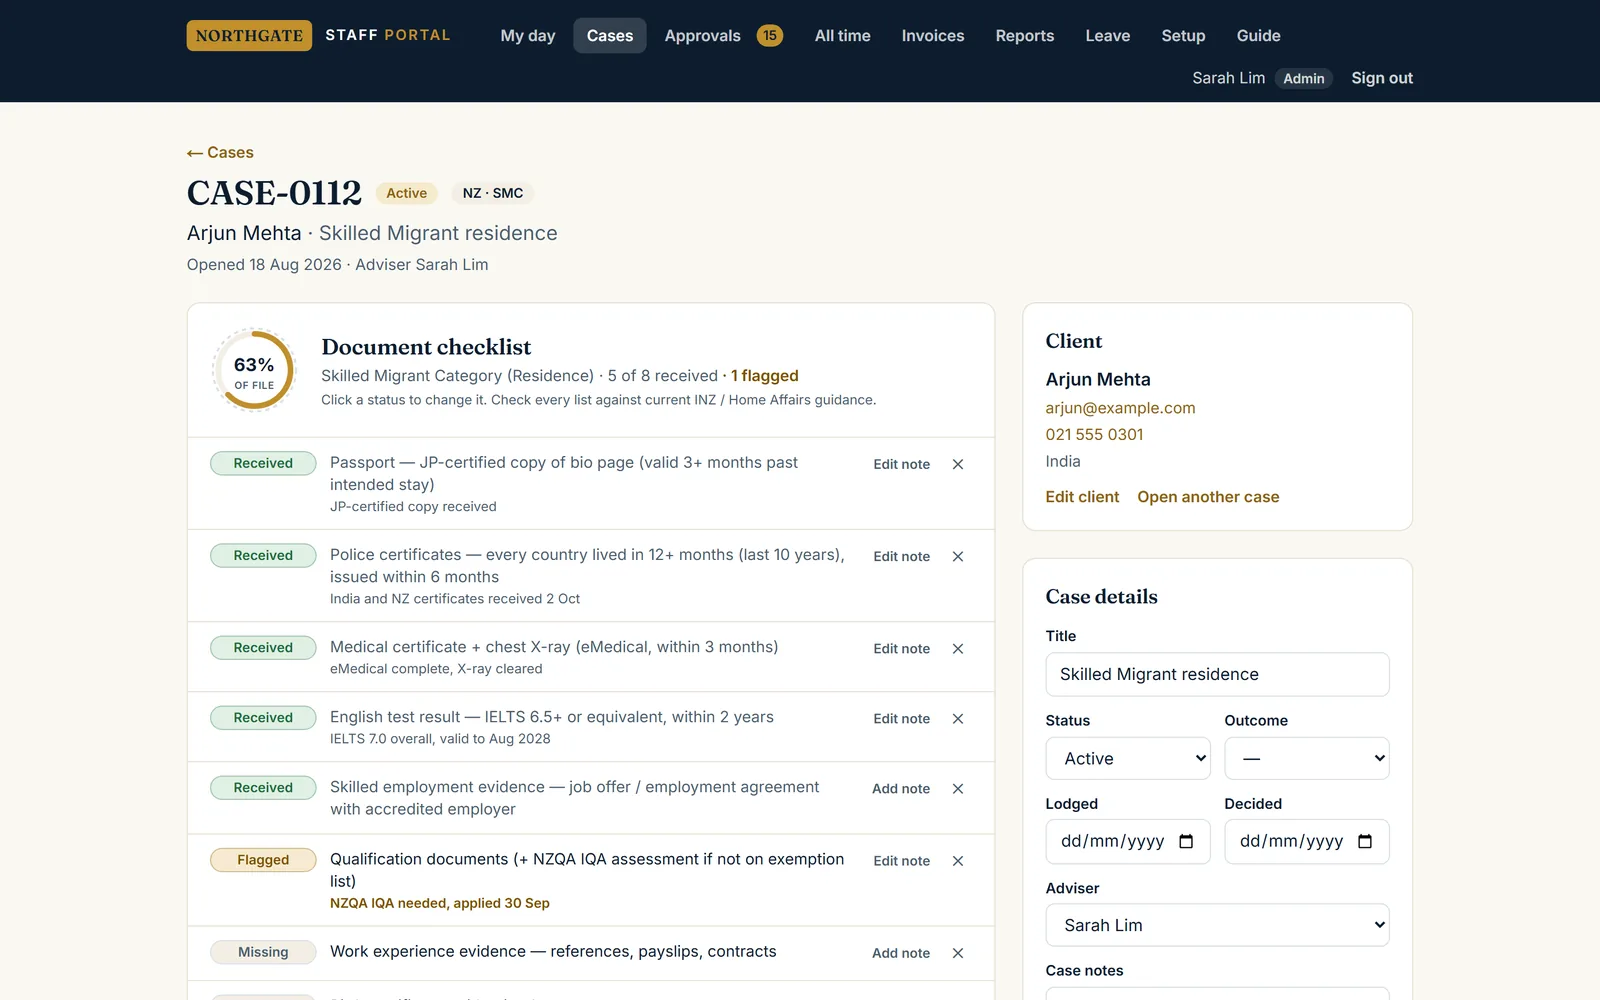
Task: Call client number 021 555 0301
Action: (x=1094, y=434)
